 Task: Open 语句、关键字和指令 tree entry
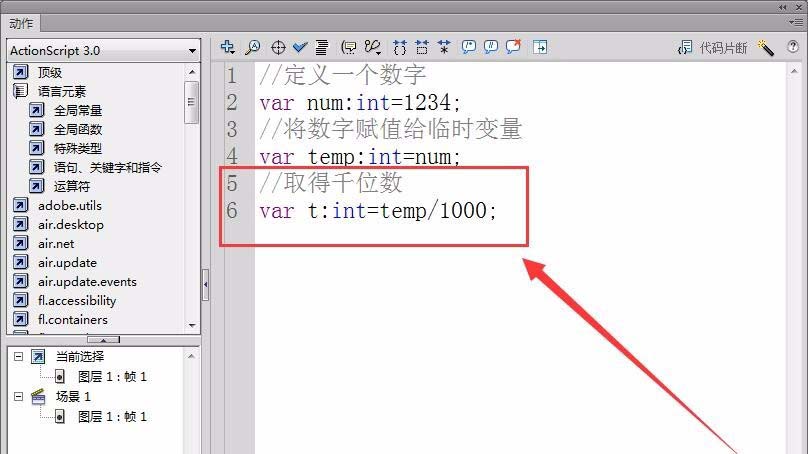[108, 167]
